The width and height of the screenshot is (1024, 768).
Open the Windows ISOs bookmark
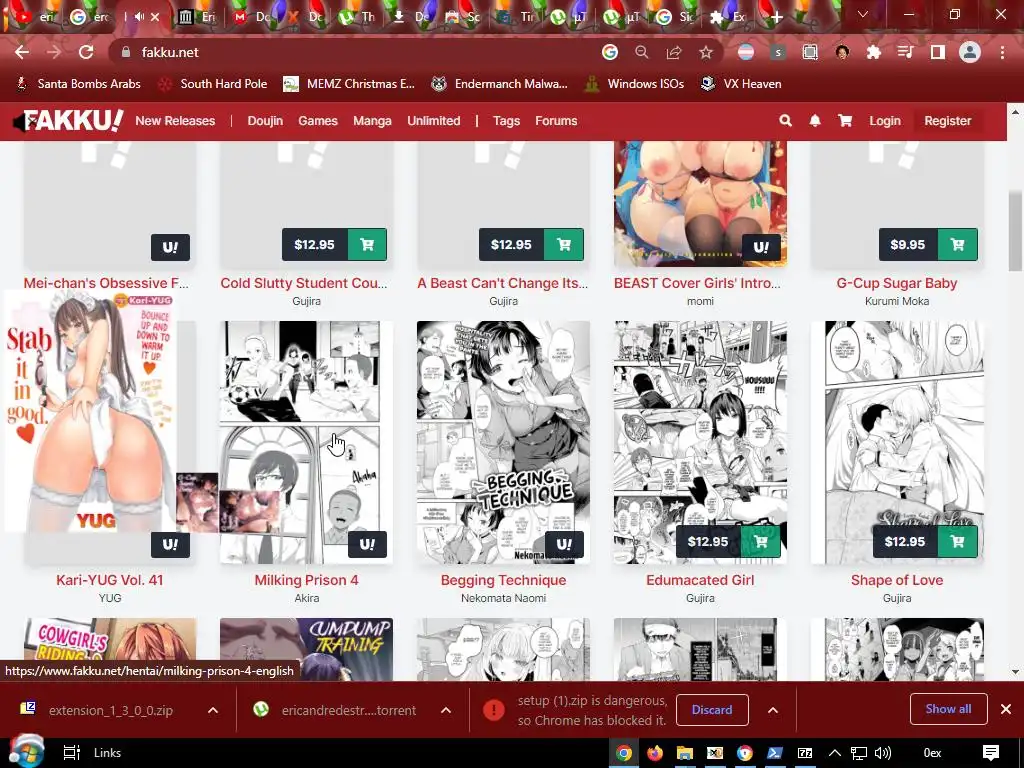pos(635,84)
